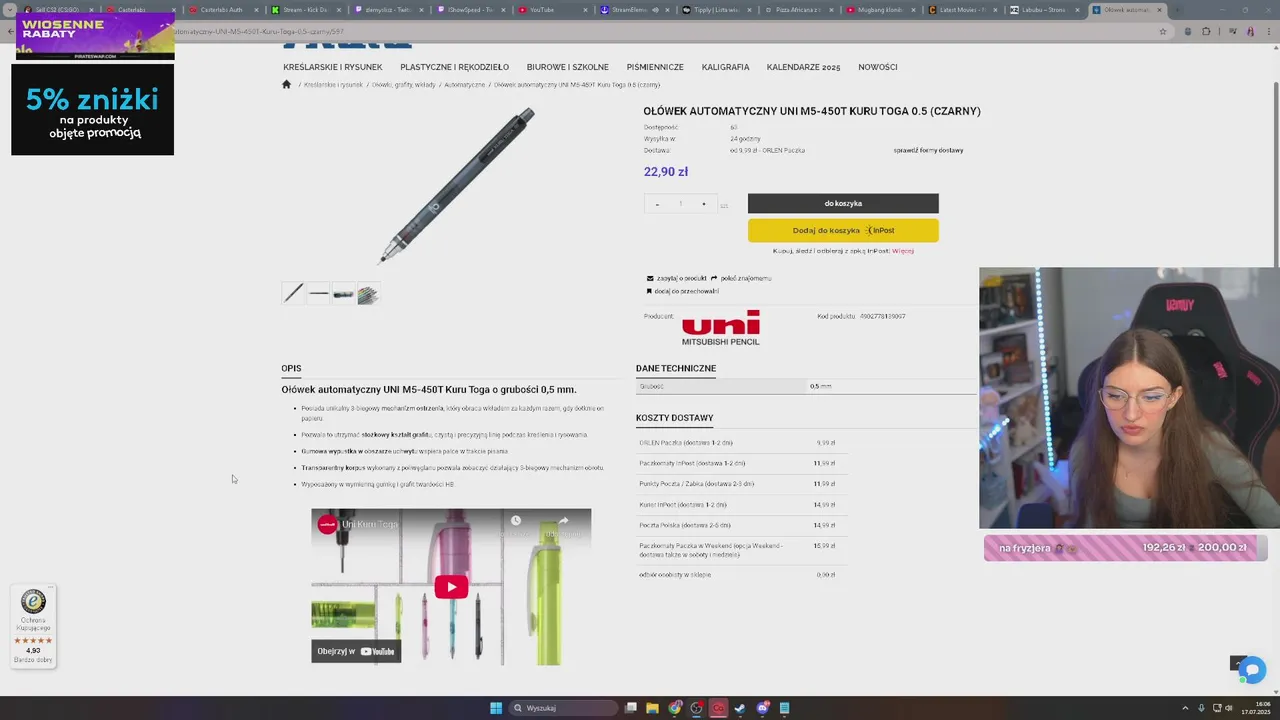The height and width of the screenshot is (720, 1280).
Task: Click the video's watch later clock icon
Action: (x=516, y=521)
